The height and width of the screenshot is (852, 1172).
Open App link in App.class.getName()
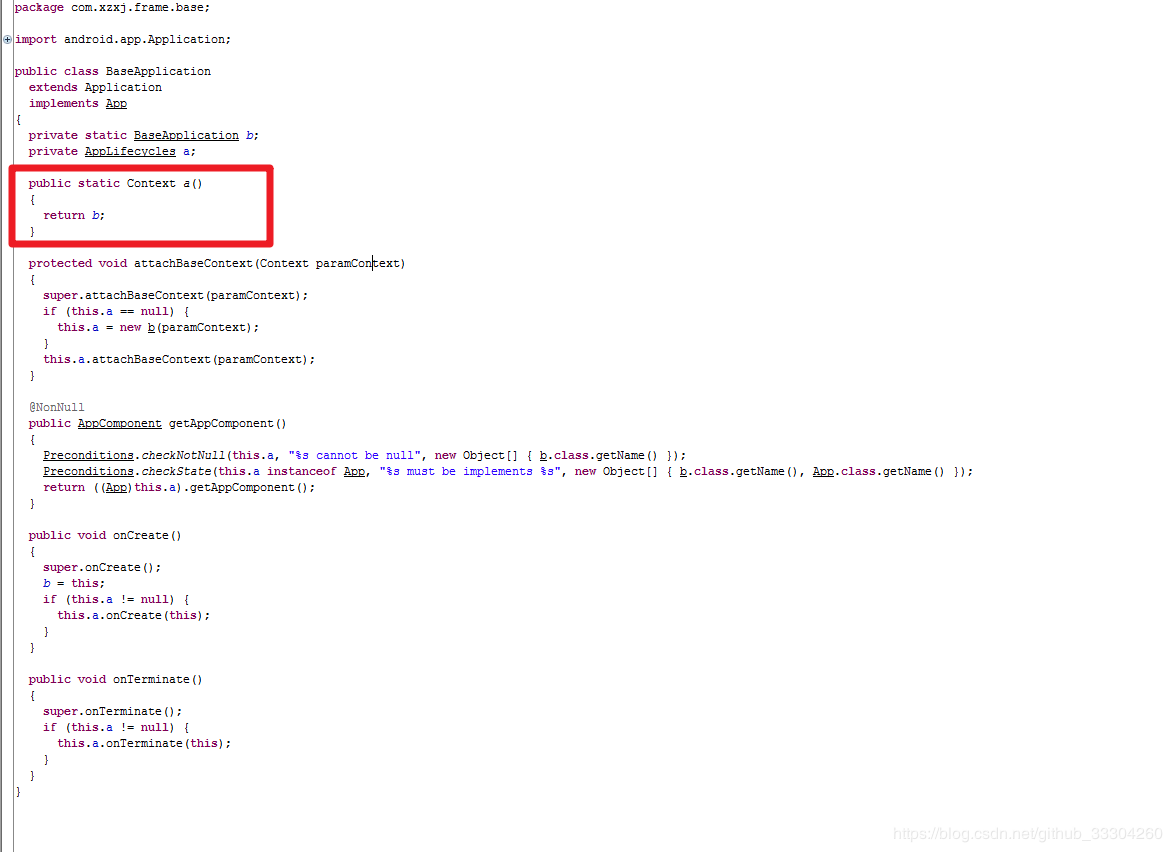(823, 471)
